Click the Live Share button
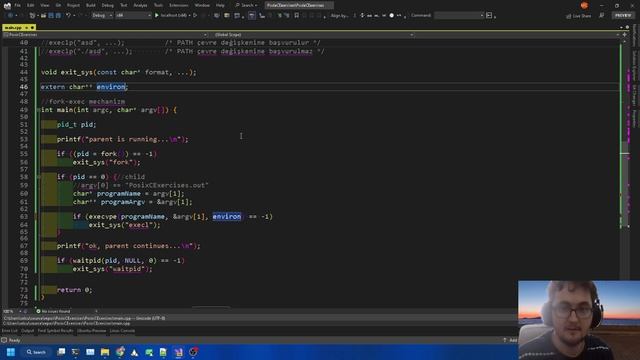The width and height of the screenshot is (640, 360). 578,16
